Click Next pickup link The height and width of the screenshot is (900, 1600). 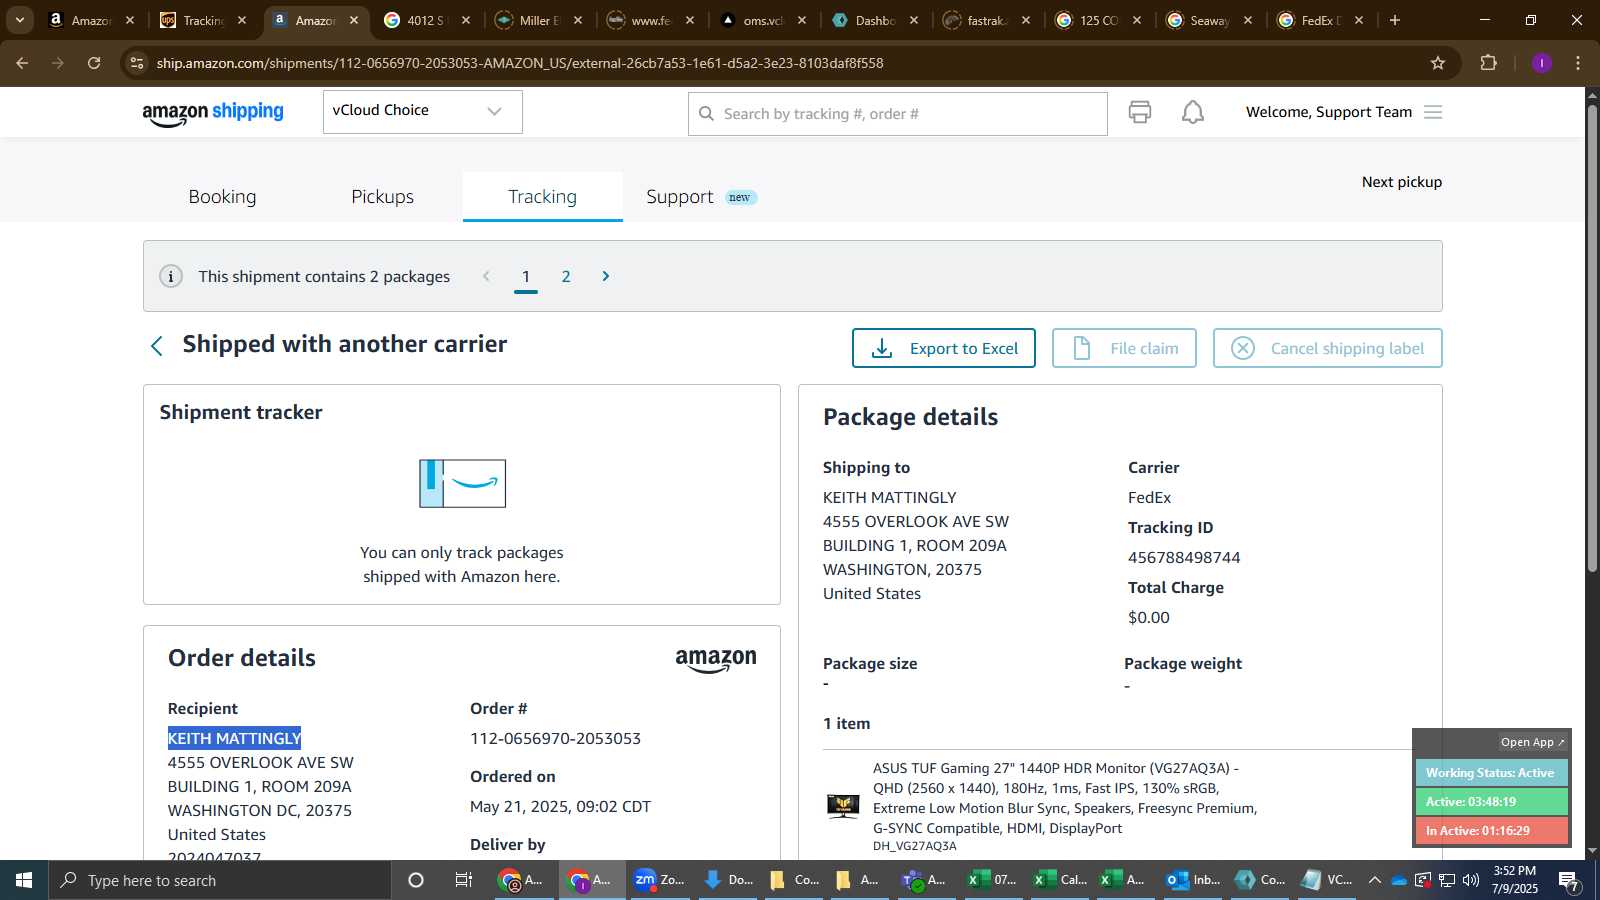(1401, 182)
